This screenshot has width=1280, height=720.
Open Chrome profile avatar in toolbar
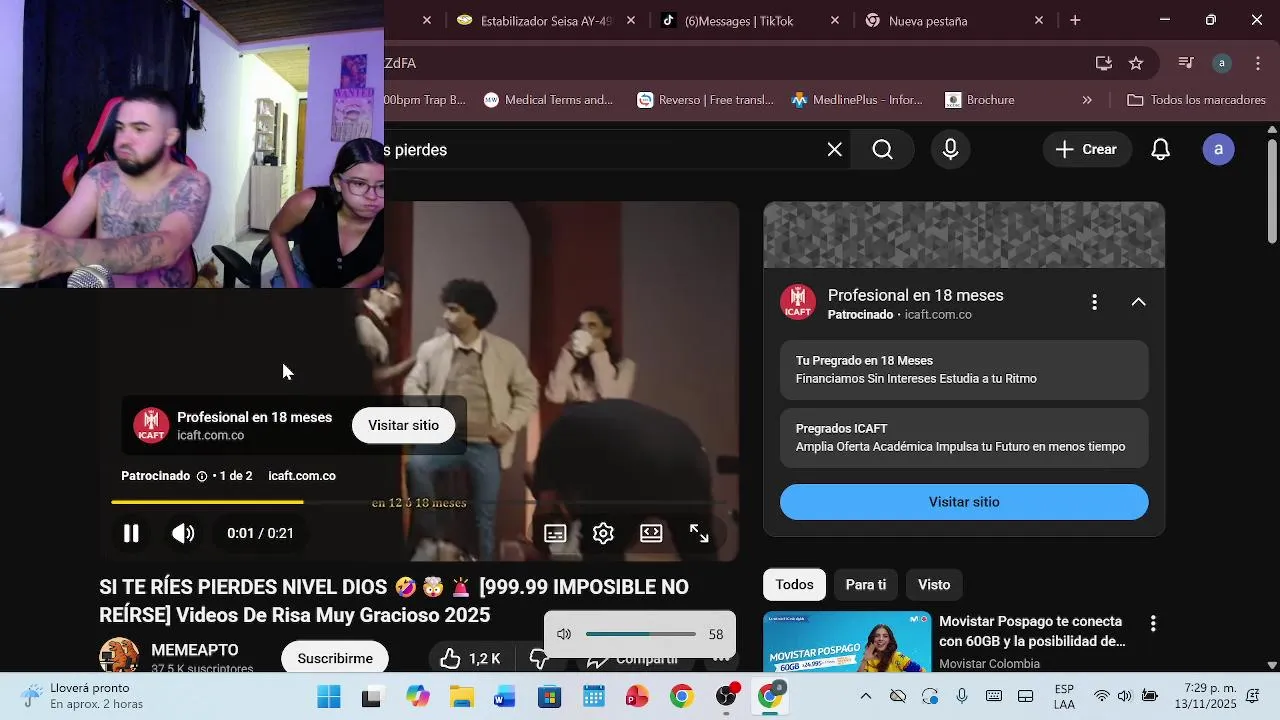click(x=1221, y=63)
